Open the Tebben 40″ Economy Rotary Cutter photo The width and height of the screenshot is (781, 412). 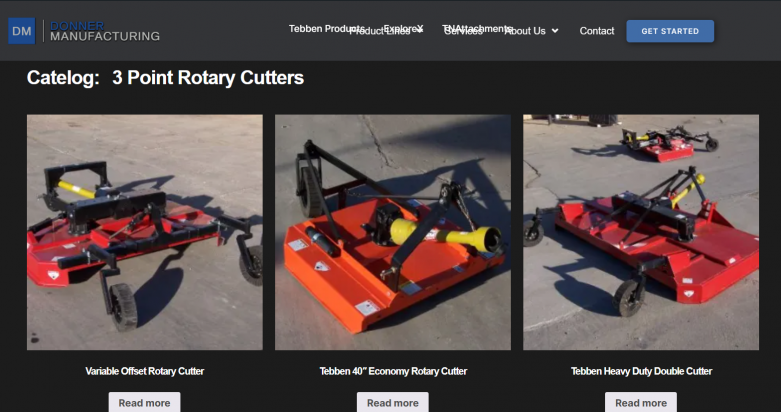tap(392, 232)
